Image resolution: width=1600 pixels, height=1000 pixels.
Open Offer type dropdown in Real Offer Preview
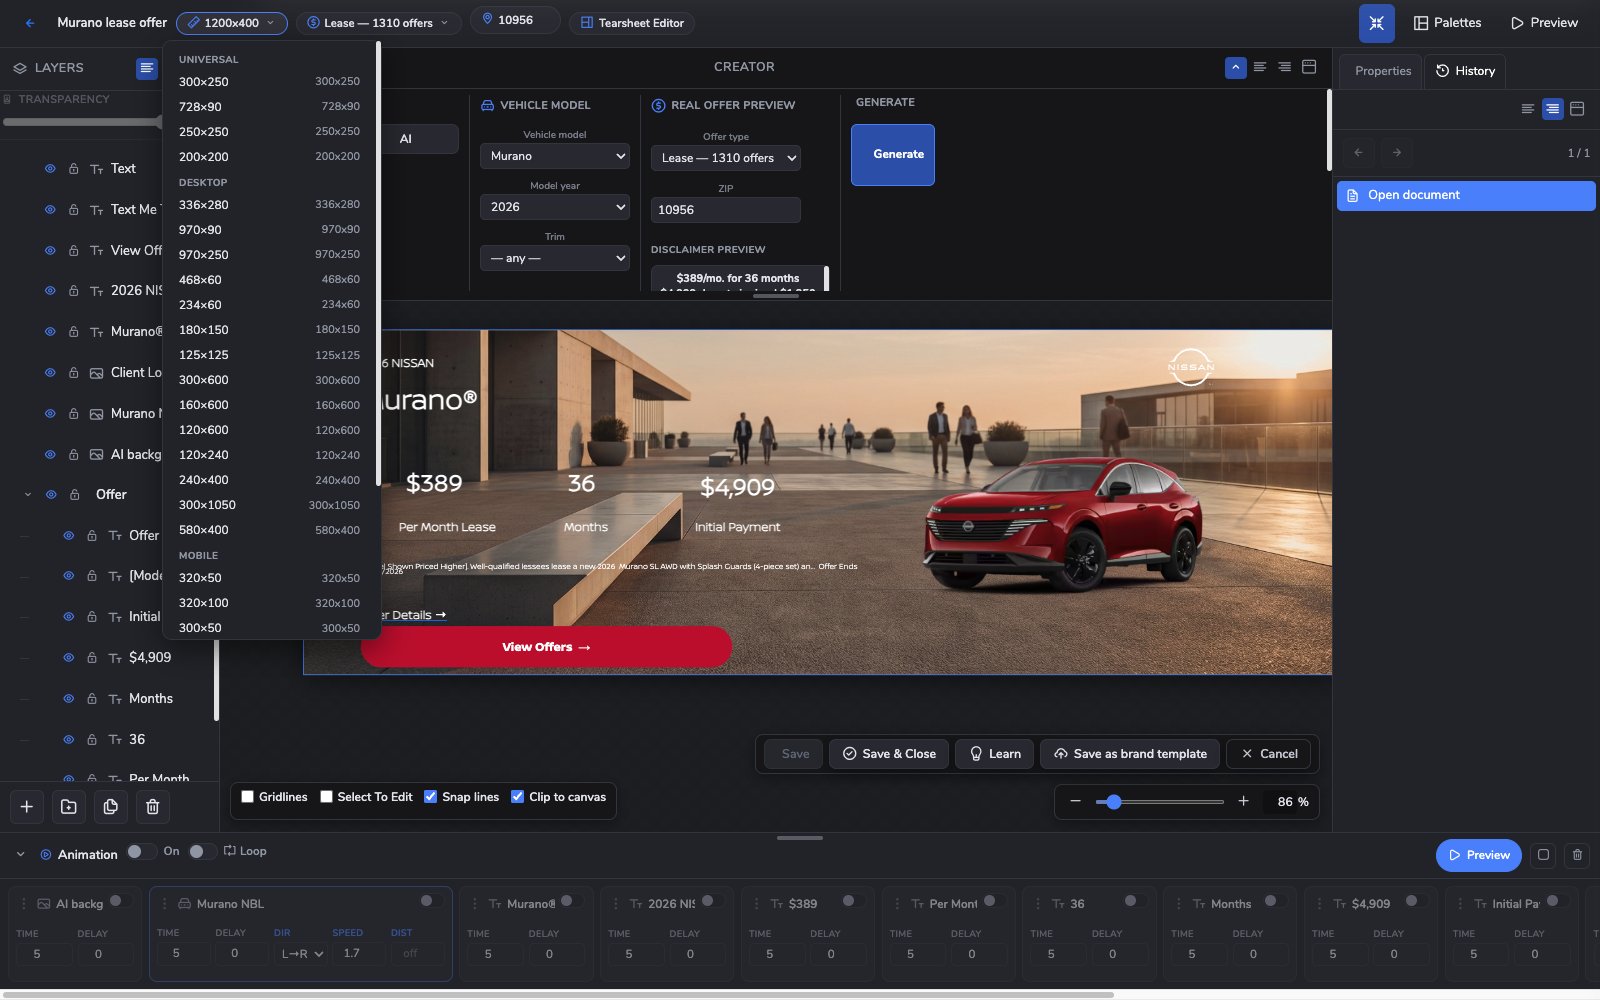point(726,158)
